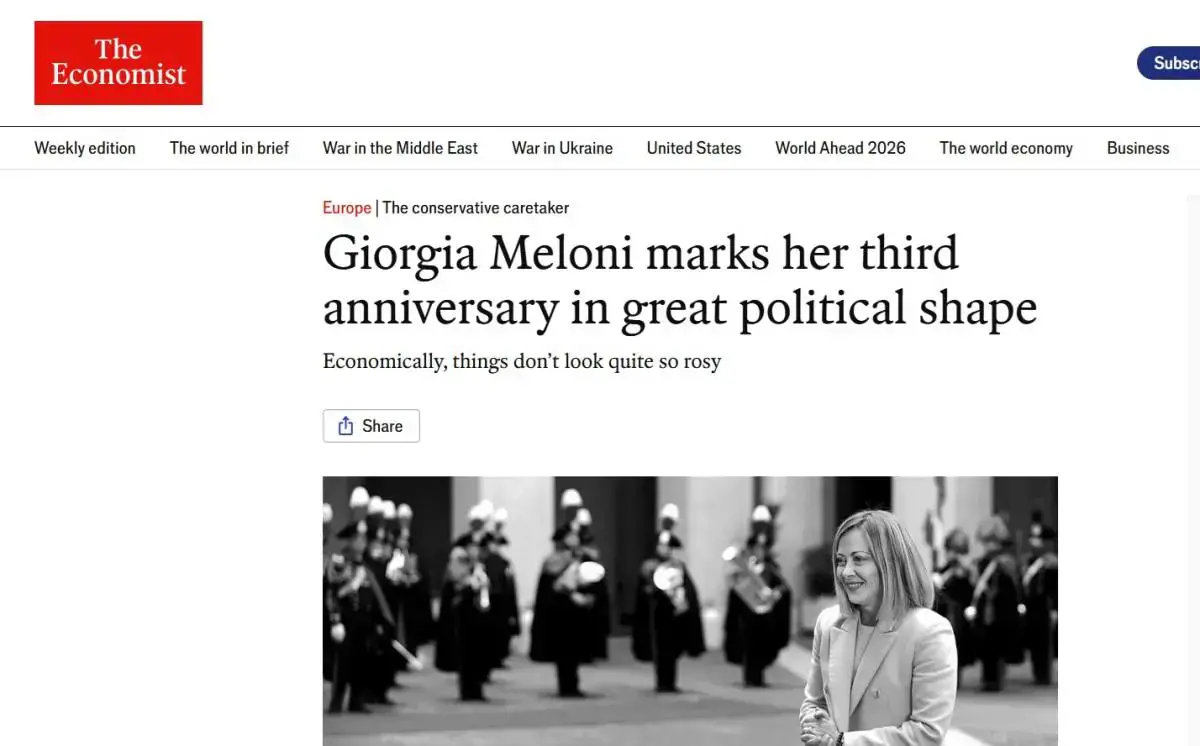Image resolution: width=1200 pixels, height=746 pixels.
Task: Click the article headline about Giorgia Meloni
Action: pos(680,280)
